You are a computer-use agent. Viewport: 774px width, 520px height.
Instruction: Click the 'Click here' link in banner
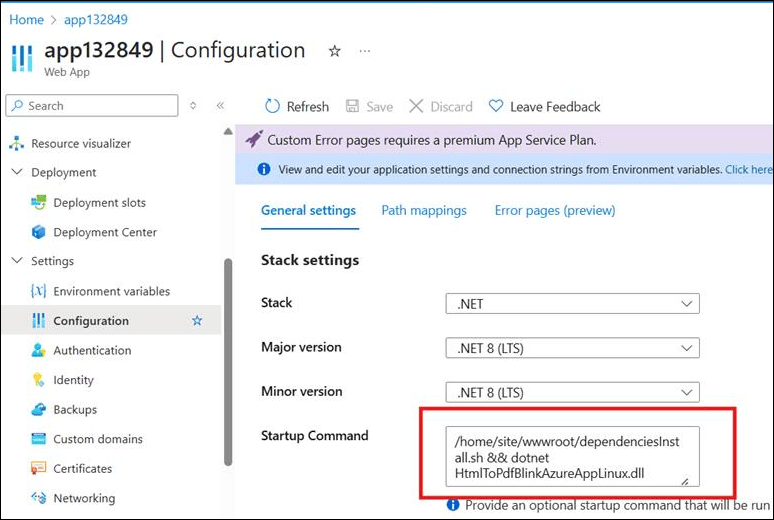pos(748,169)
